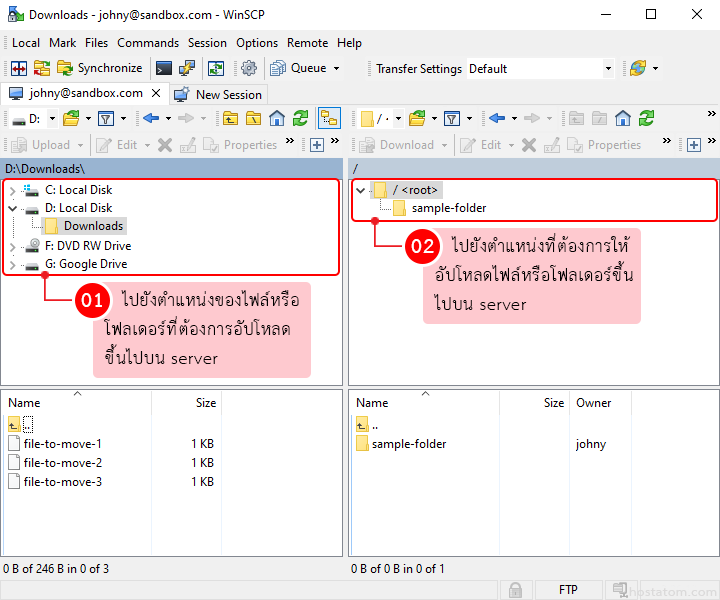This screenshot has height=600, width=720.
Task: Open session in PuTTY icon
Action: 187,69
